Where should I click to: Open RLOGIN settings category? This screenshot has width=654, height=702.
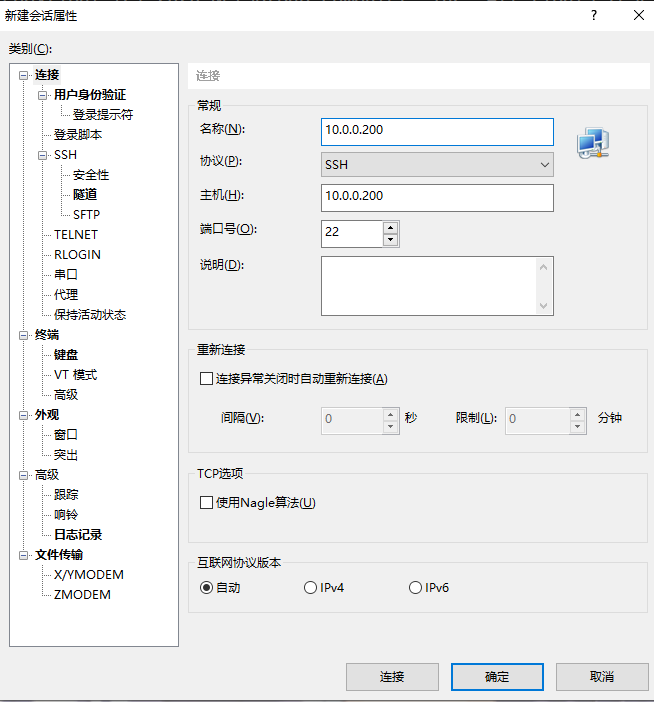click(77, 255)
